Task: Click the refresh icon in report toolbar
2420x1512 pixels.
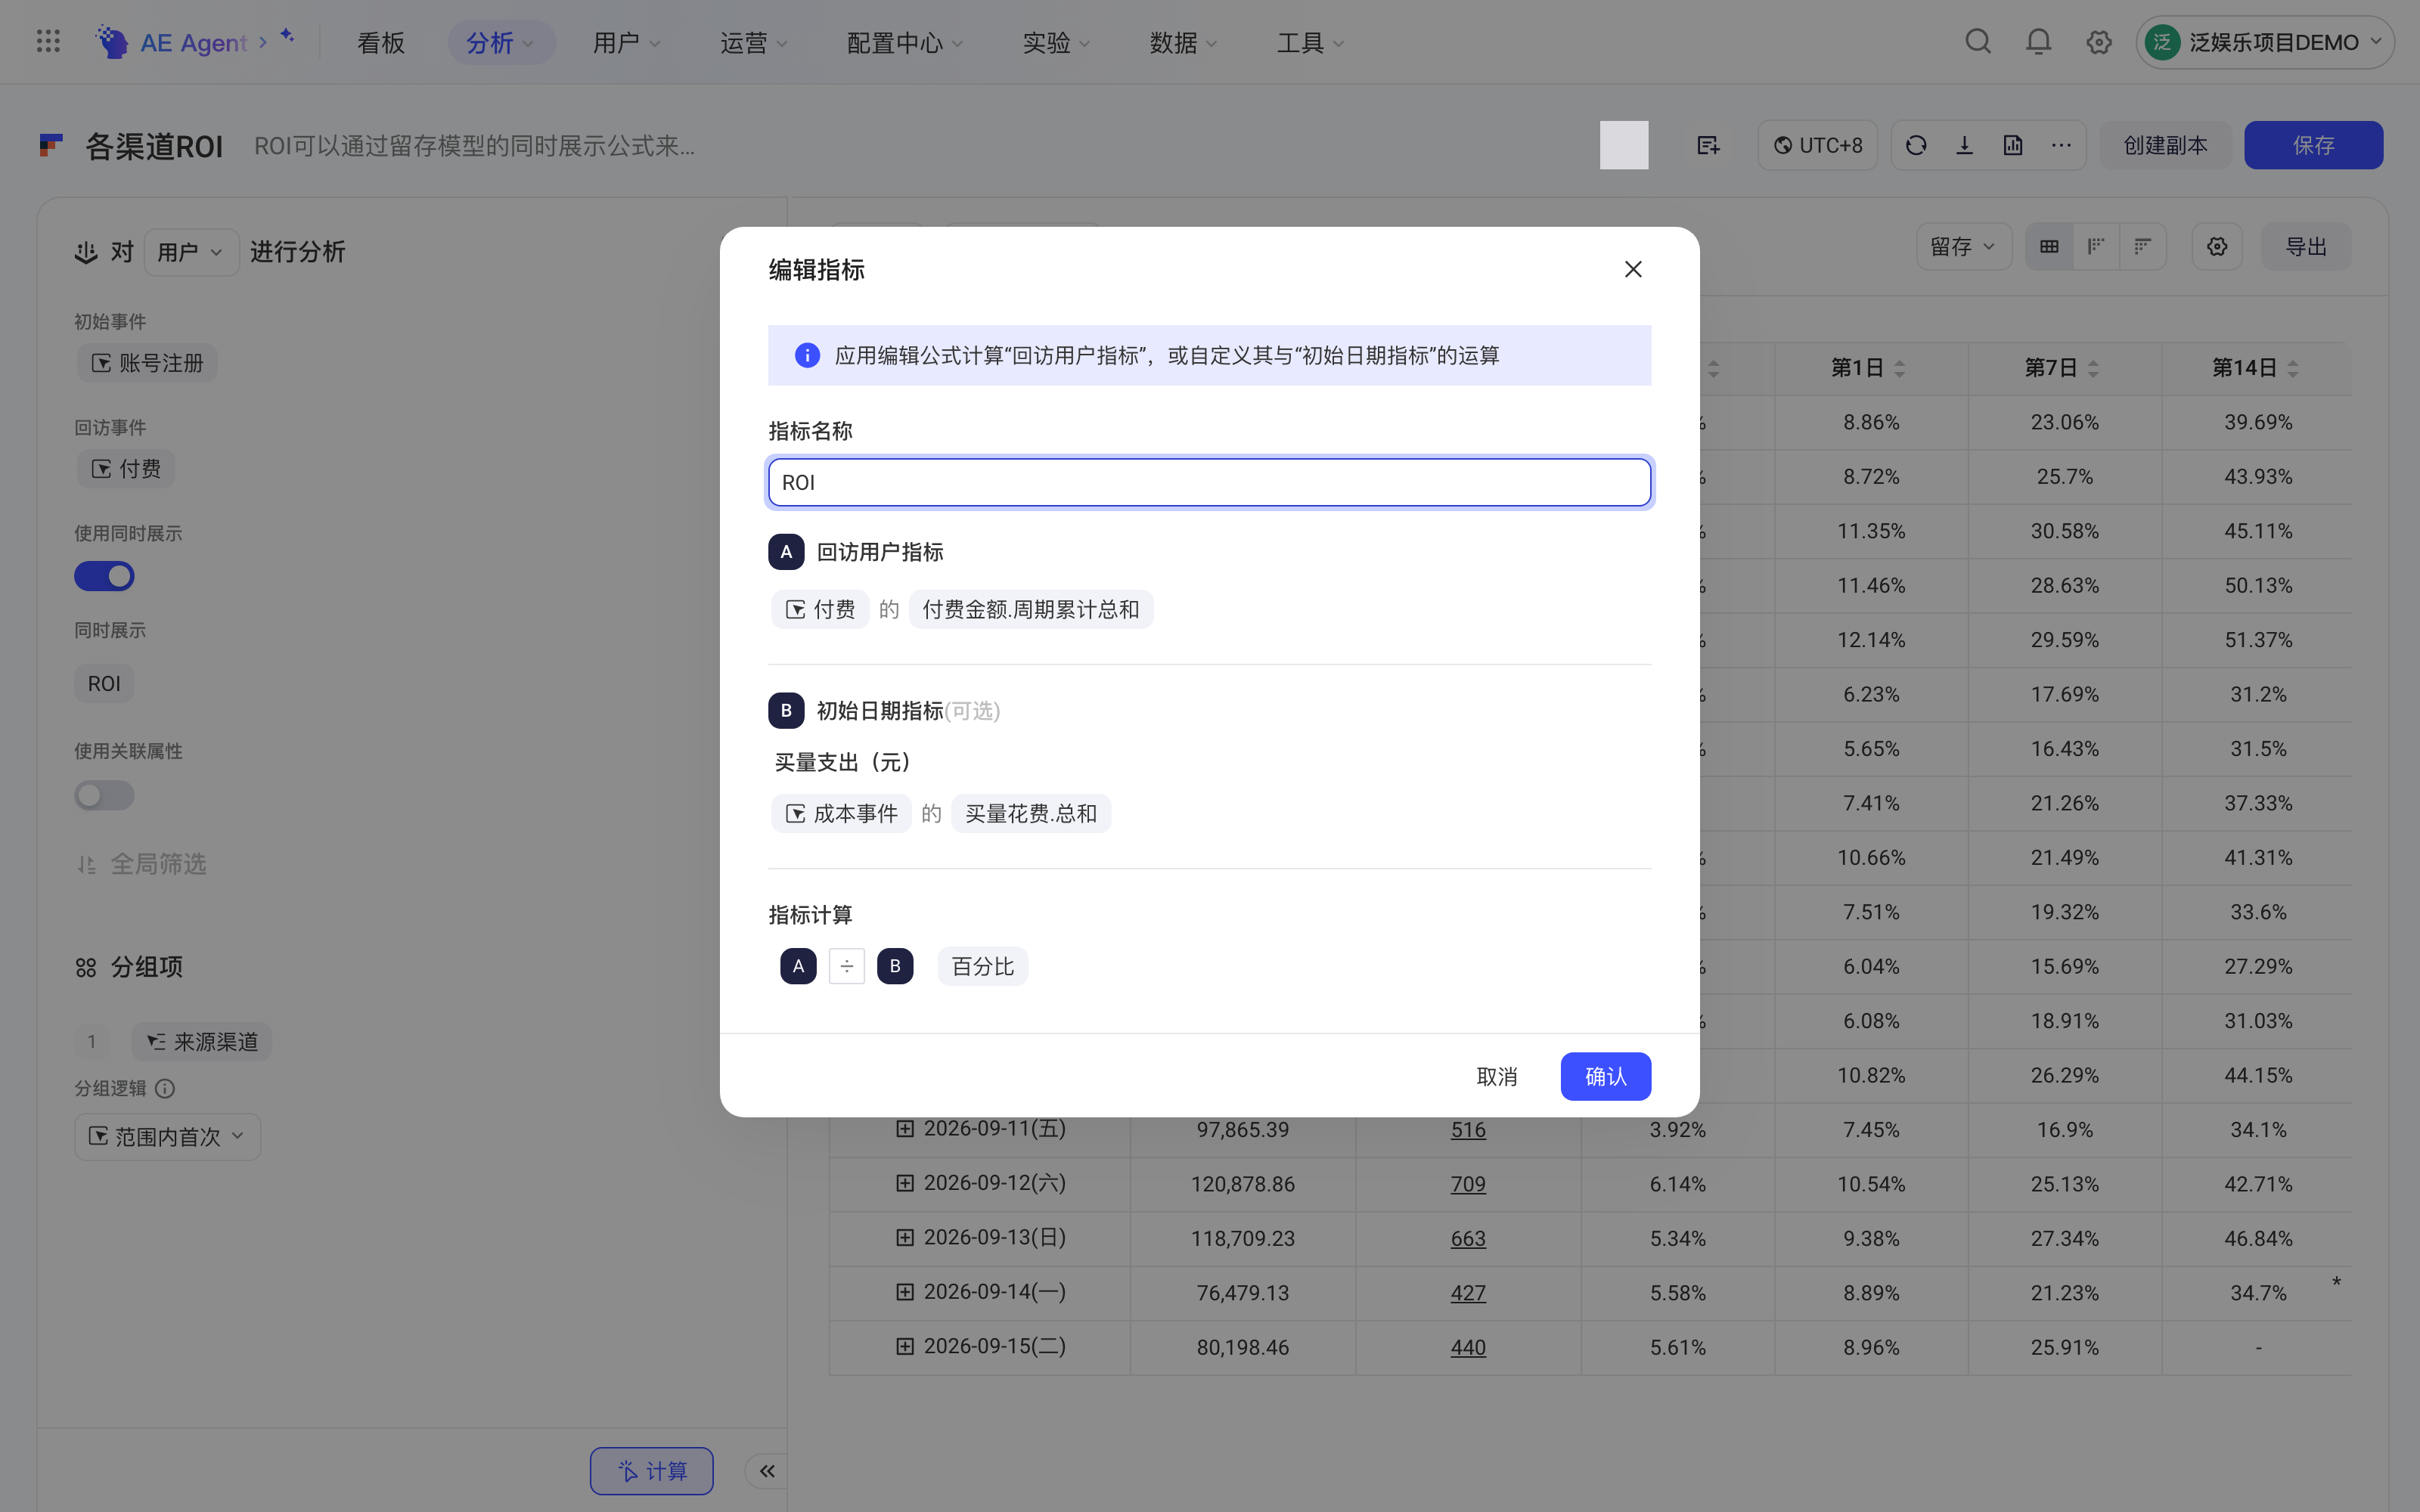Action: pos(1916,146)
